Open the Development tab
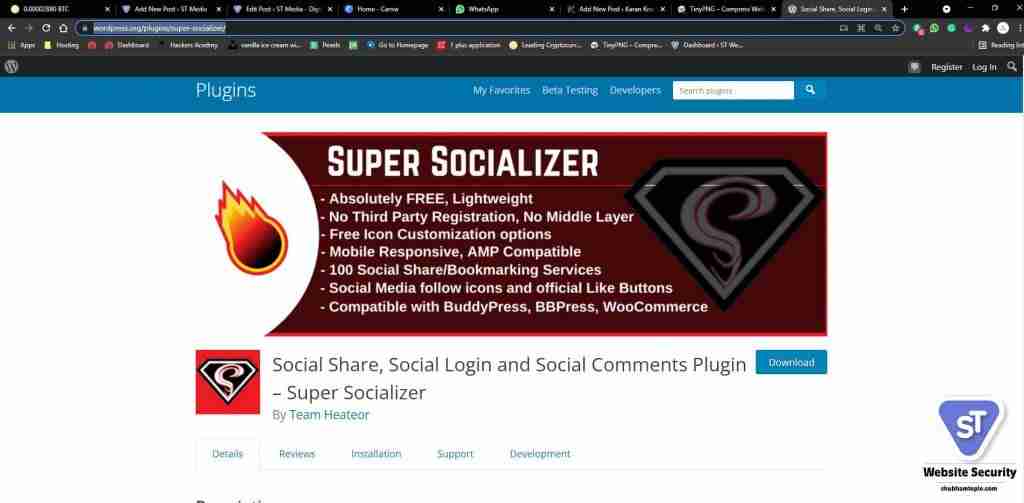 pyautogui.click(x=540, y=453)
